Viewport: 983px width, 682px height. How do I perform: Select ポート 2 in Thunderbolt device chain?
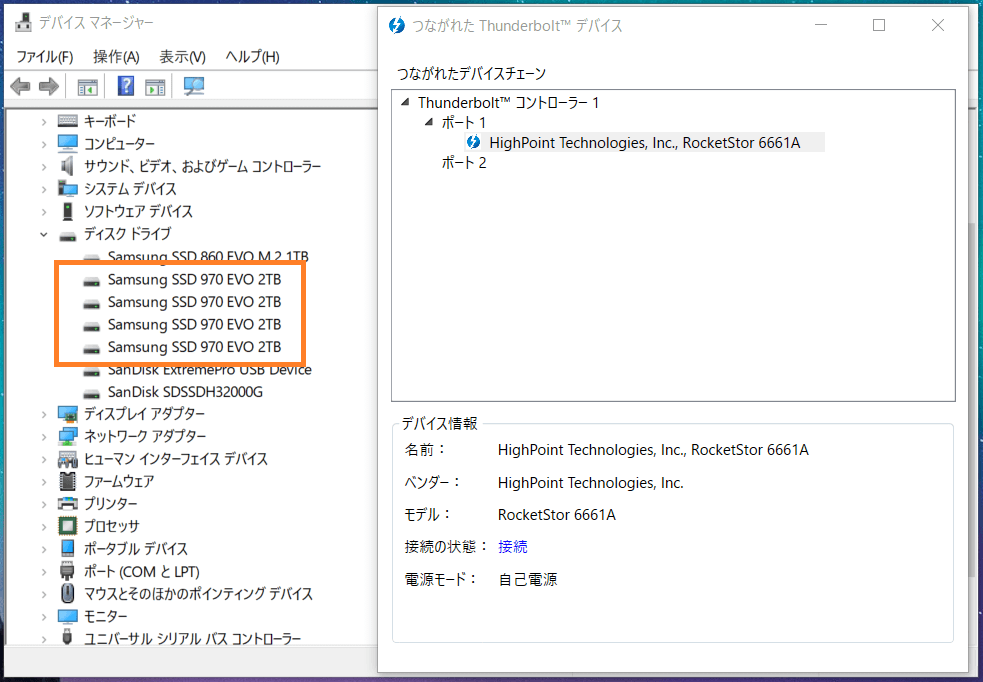[x=464, y=163]
